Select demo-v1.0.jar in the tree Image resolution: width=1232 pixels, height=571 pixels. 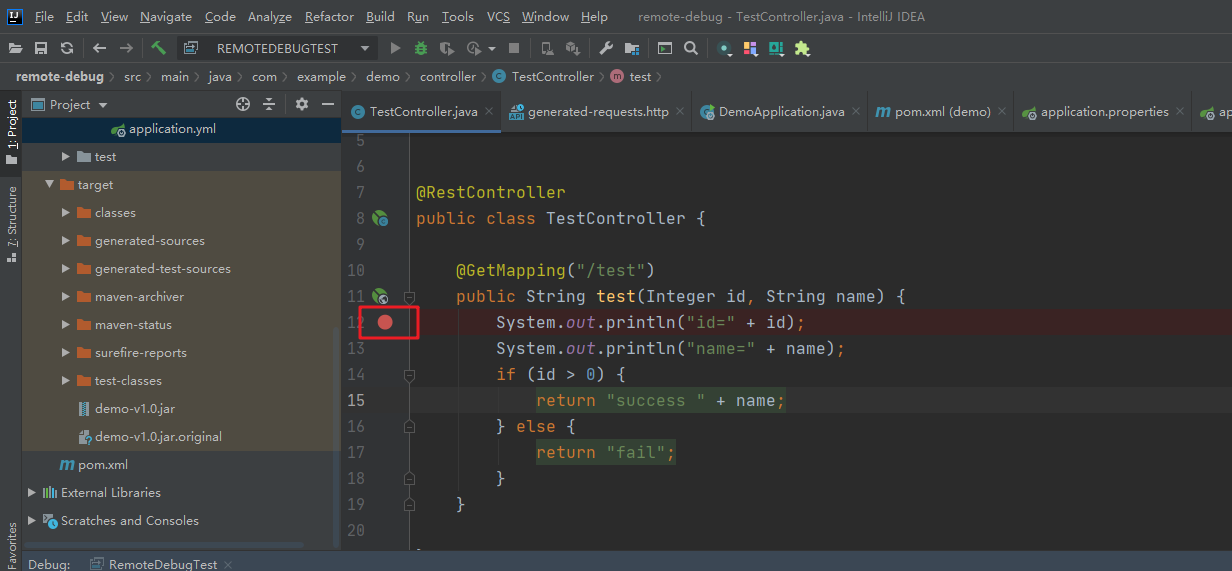[x=135, y=409]
